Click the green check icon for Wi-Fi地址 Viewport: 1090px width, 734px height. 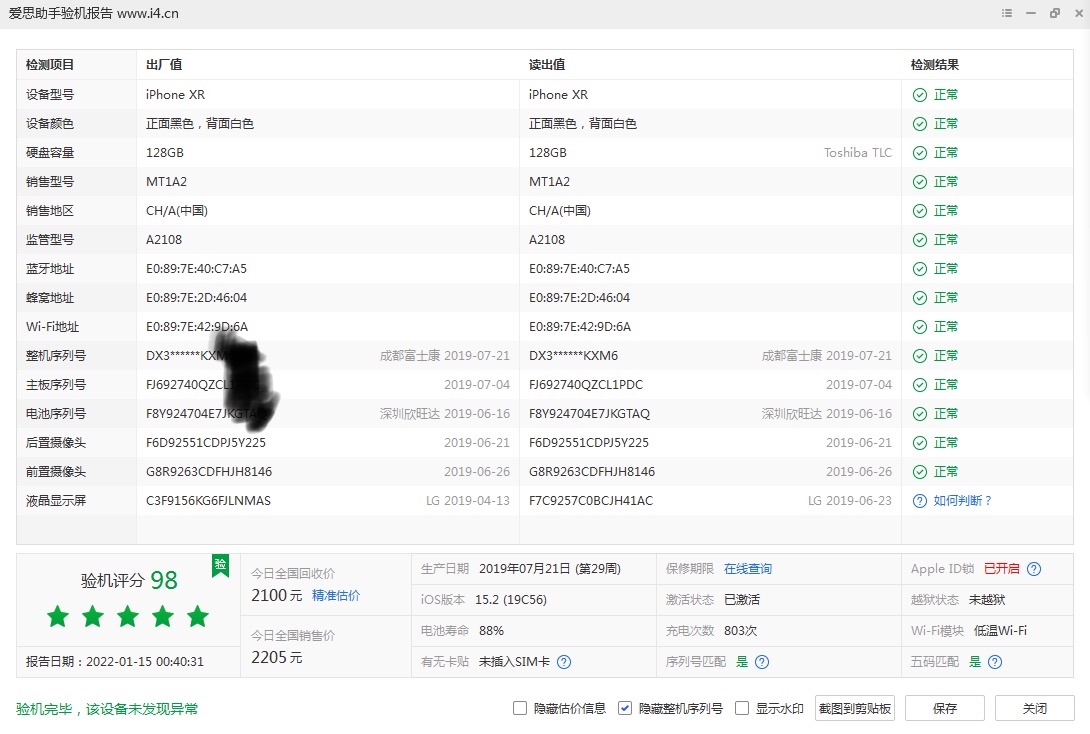point(920,327)
